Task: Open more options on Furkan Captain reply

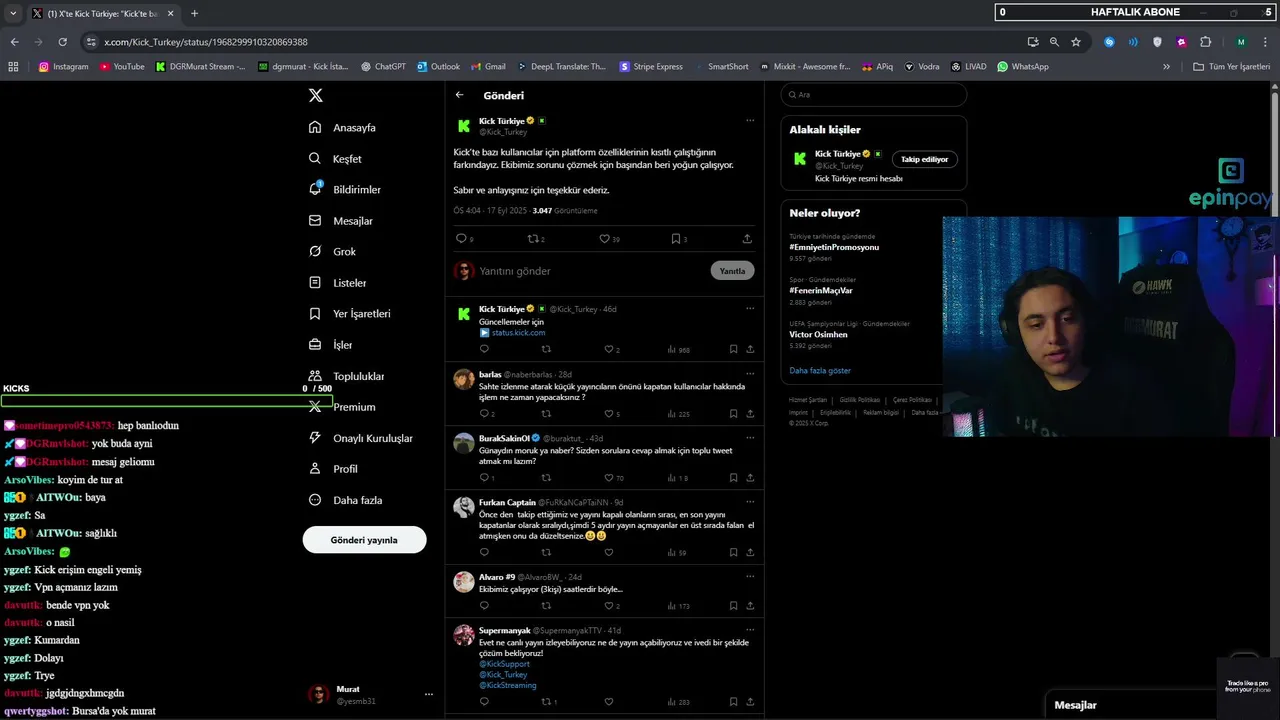Action: tap(750, 501)
